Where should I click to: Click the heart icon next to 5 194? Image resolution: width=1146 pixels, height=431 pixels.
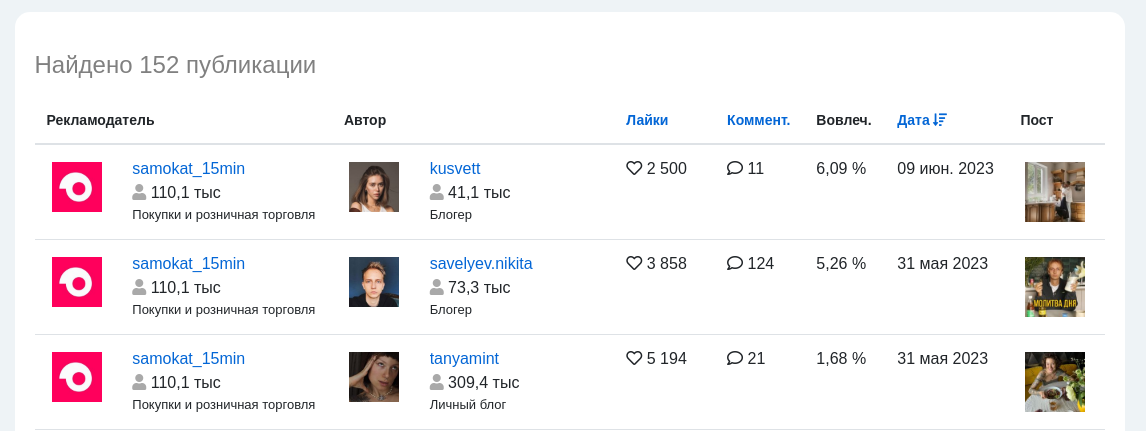point(634,359)
